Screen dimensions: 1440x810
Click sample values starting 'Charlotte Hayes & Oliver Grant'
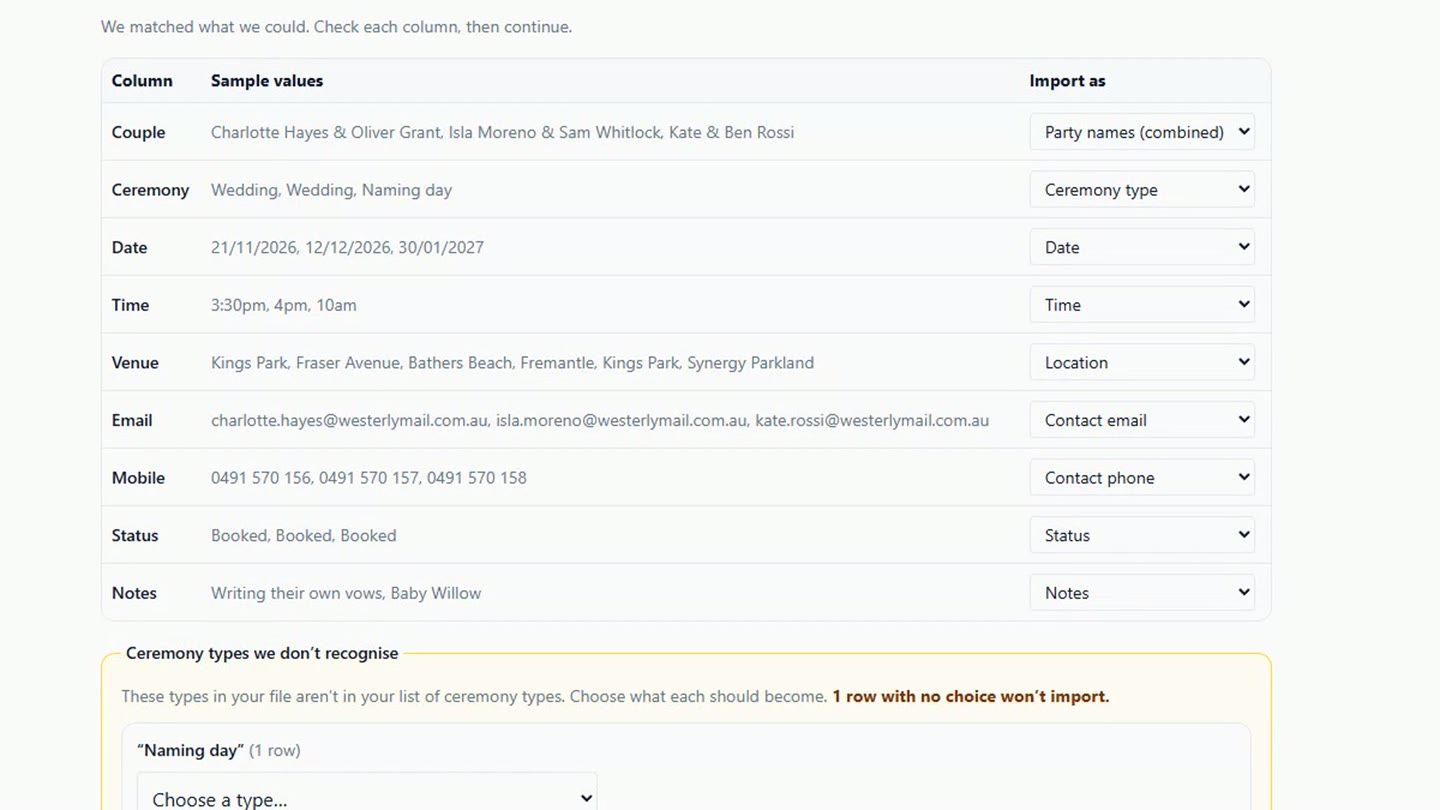pos(502,132)
